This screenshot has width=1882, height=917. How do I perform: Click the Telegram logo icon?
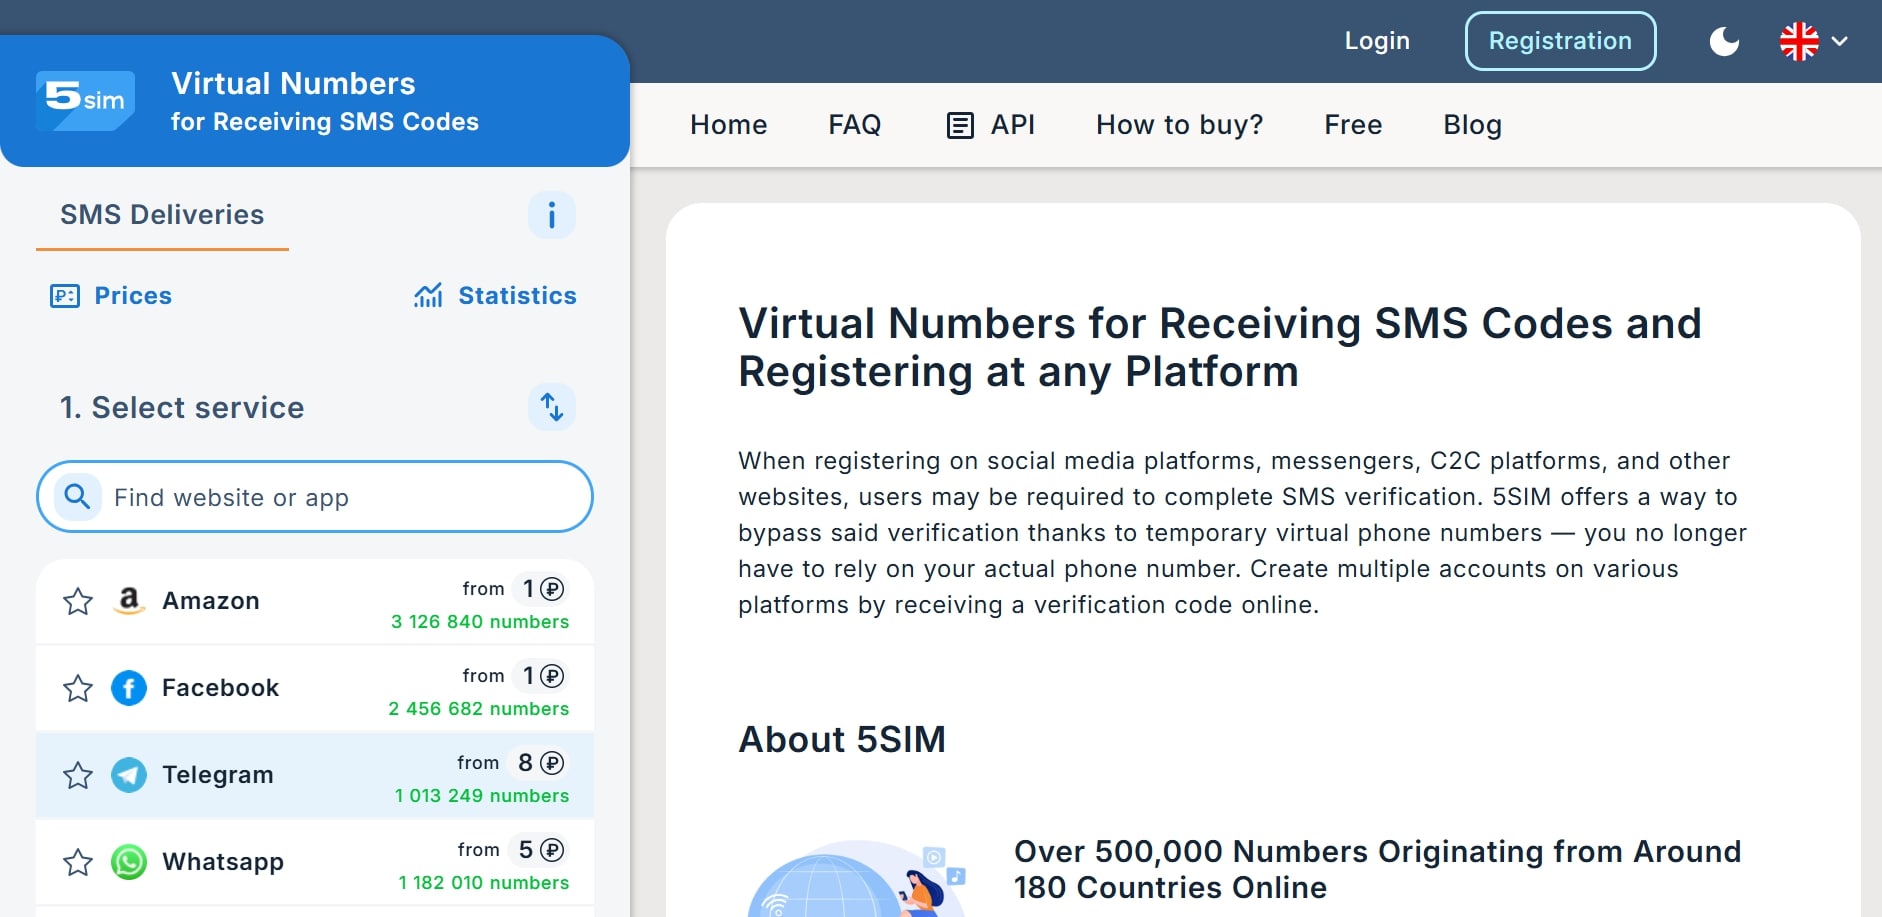click(129, 775)
